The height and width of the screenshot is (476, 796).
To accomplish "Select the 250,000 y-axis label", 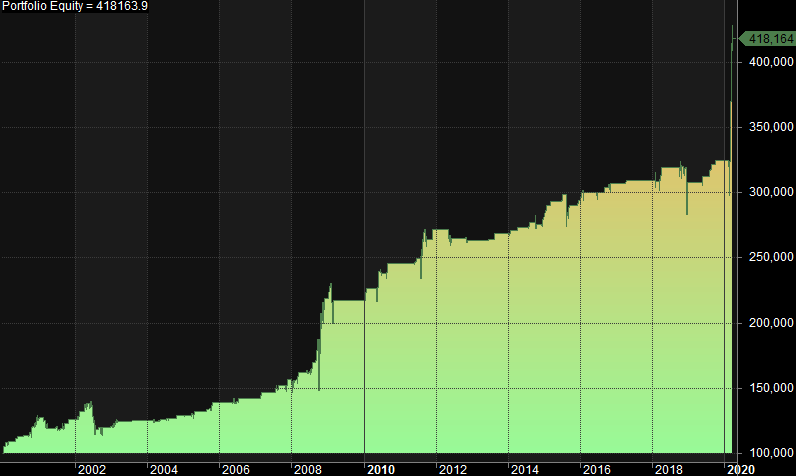I will pos(768,258).
